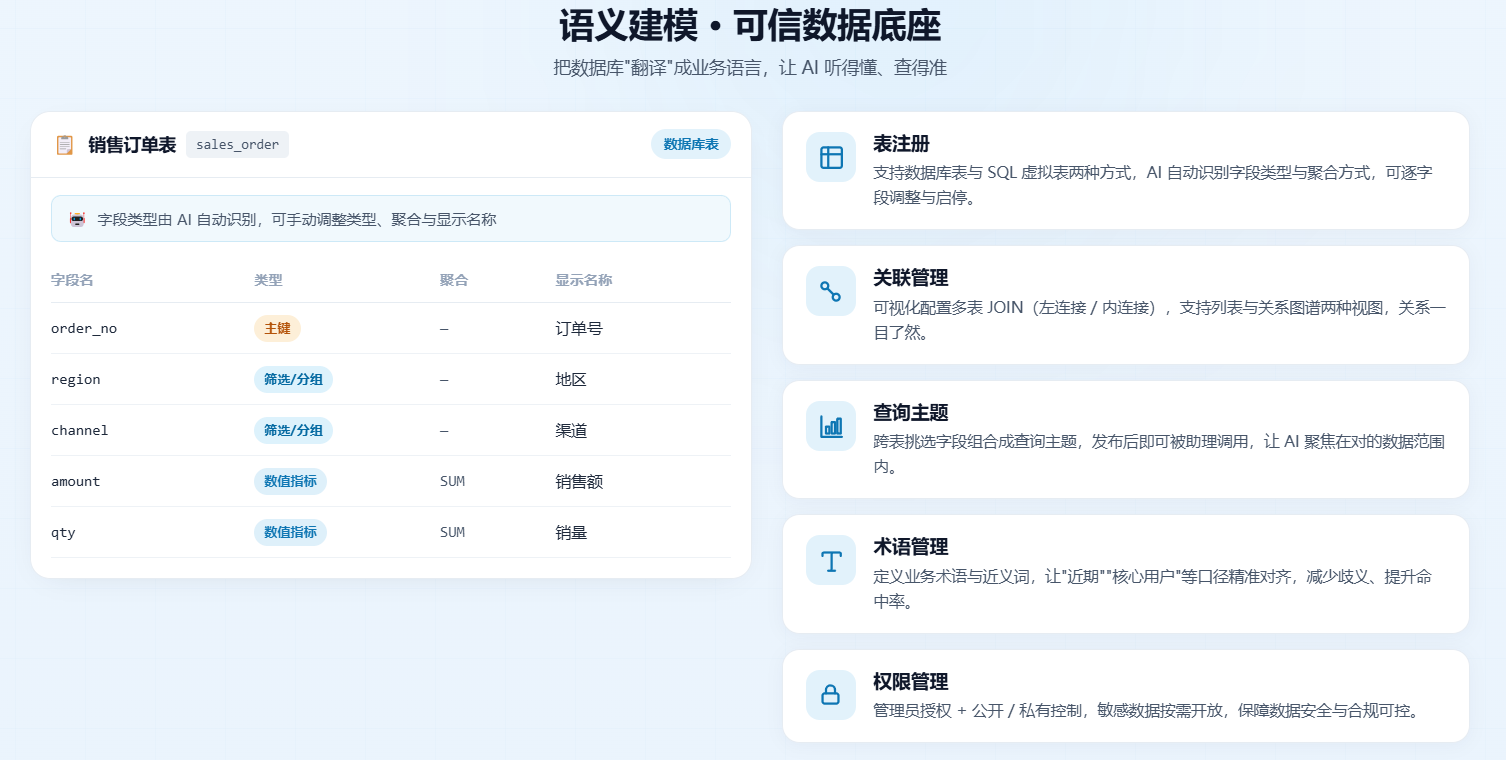
Task: Open the 术语管理 feature card title
Action: pos(911,547)
